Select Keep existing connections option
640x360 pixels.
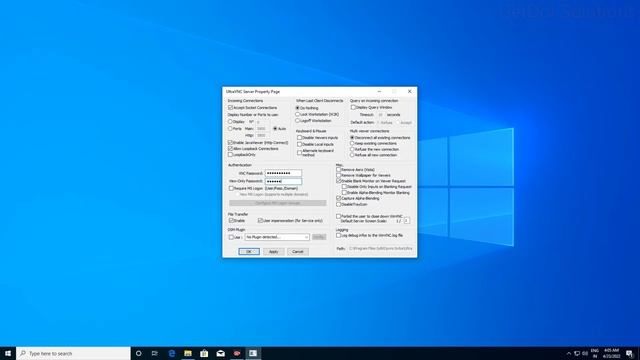coord(352,143)
